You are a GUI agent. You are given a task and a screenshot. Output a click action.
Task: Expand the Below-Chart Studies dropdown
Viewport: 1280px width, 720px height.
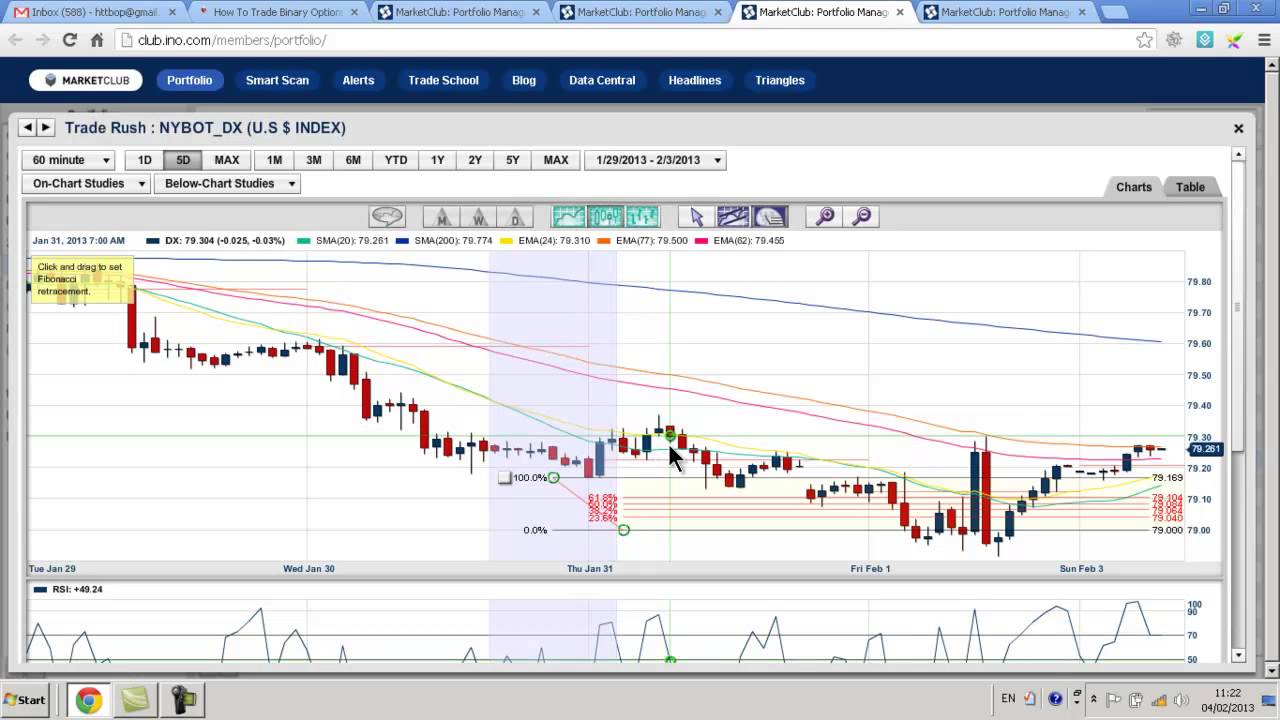[x=227, y=183]
